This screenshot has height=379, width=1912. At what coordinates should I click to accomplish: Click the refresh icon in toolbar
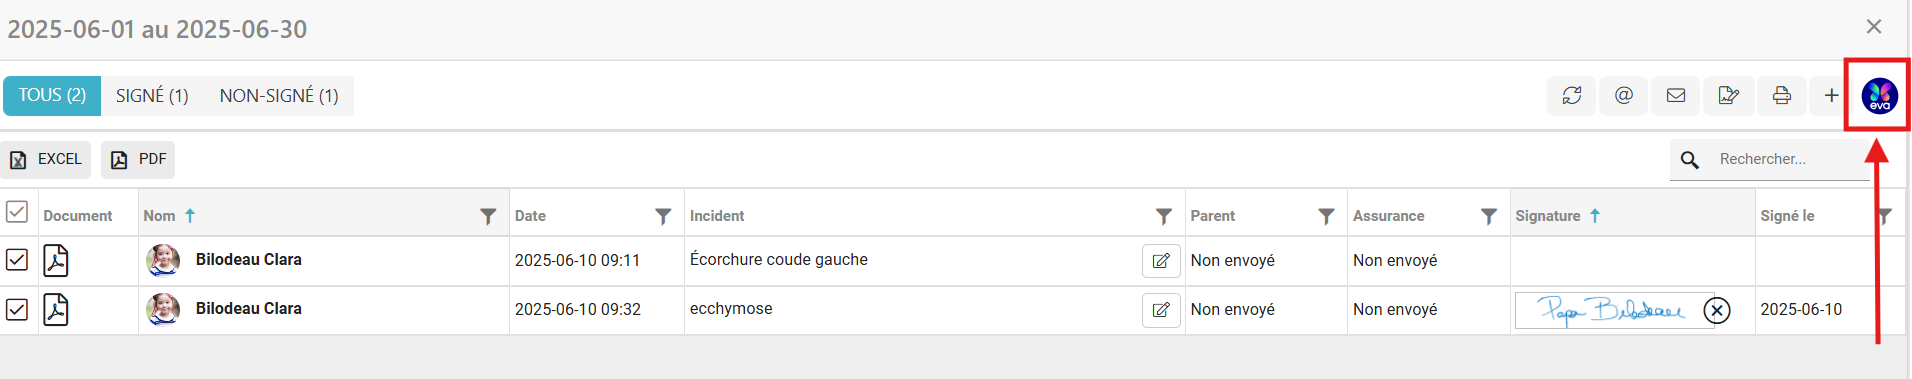1571,96
